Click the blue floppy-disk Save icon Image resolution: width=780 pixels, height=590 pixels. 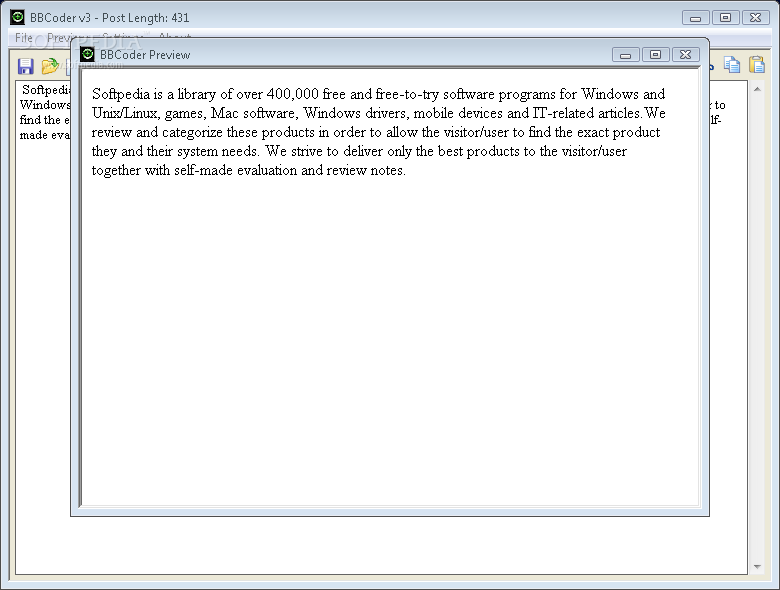(25, 66)
